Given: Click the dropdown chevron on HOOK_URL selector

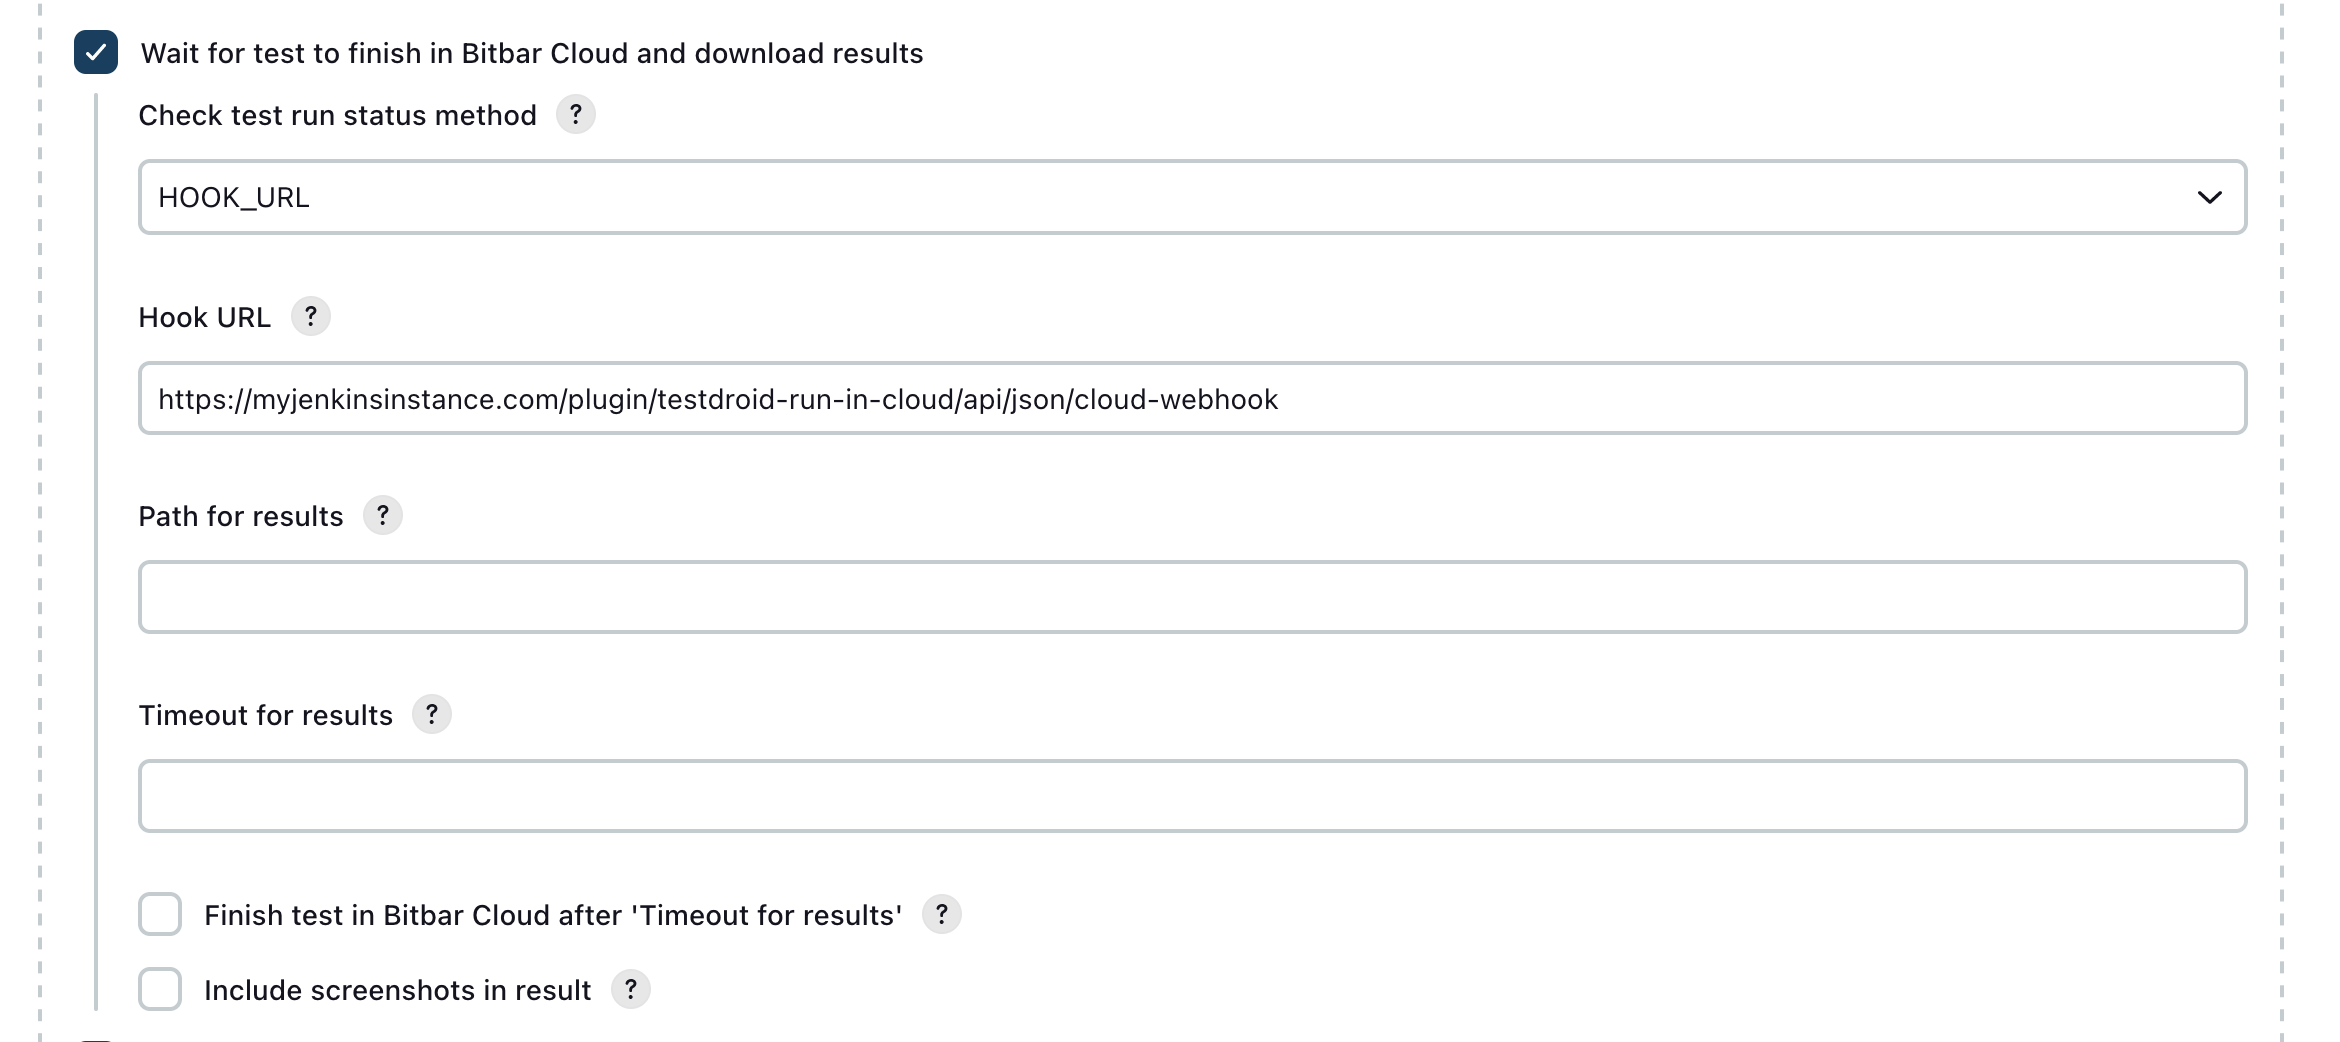Looking at the screenshot, I should 2211,197.
